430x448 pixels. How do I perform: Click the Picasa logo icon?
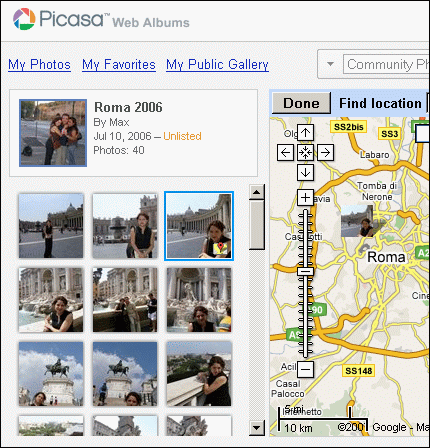coord(24,19)
